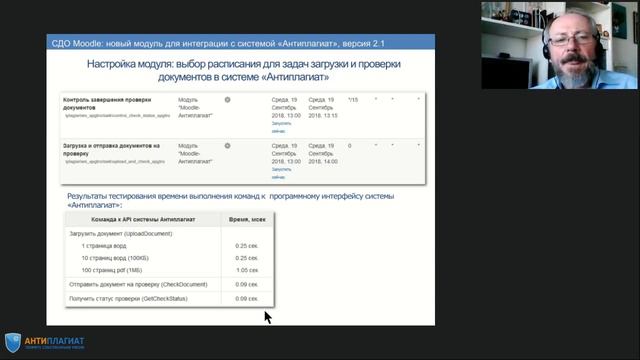The image size is (640, 360).
Task: Click column header 'Команда к API системы Антиплагиат'
Action: coord(143,220)
